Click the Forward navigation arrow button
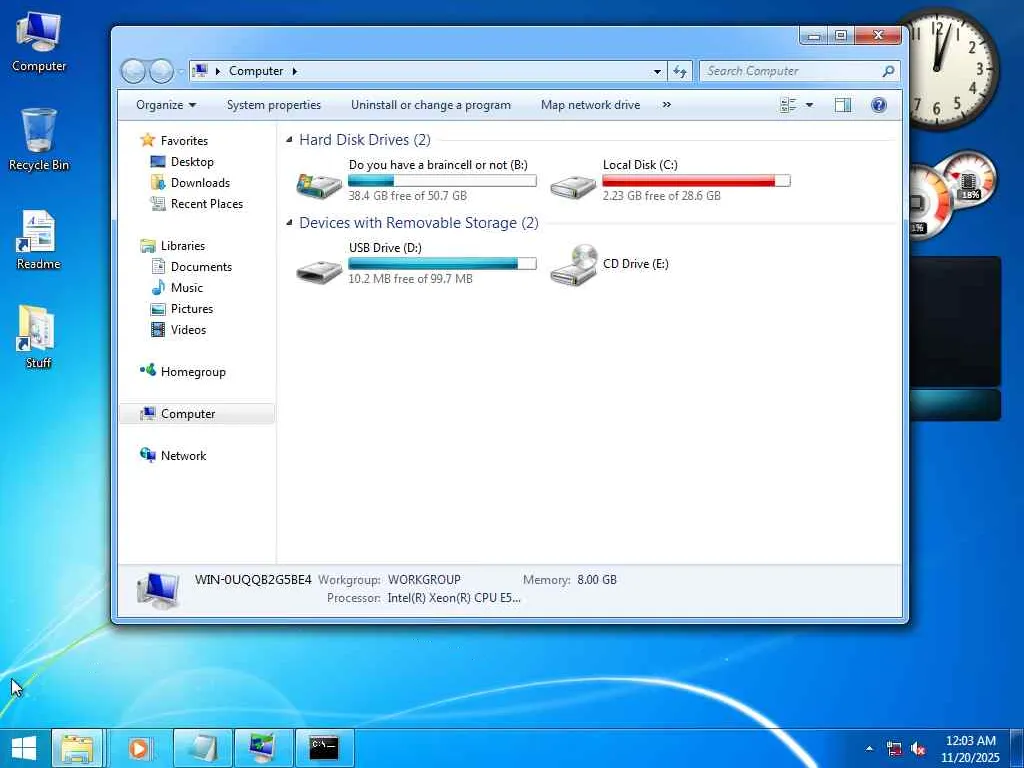The width and height of the screenshot is (1024, 768). tap(161, 71)
